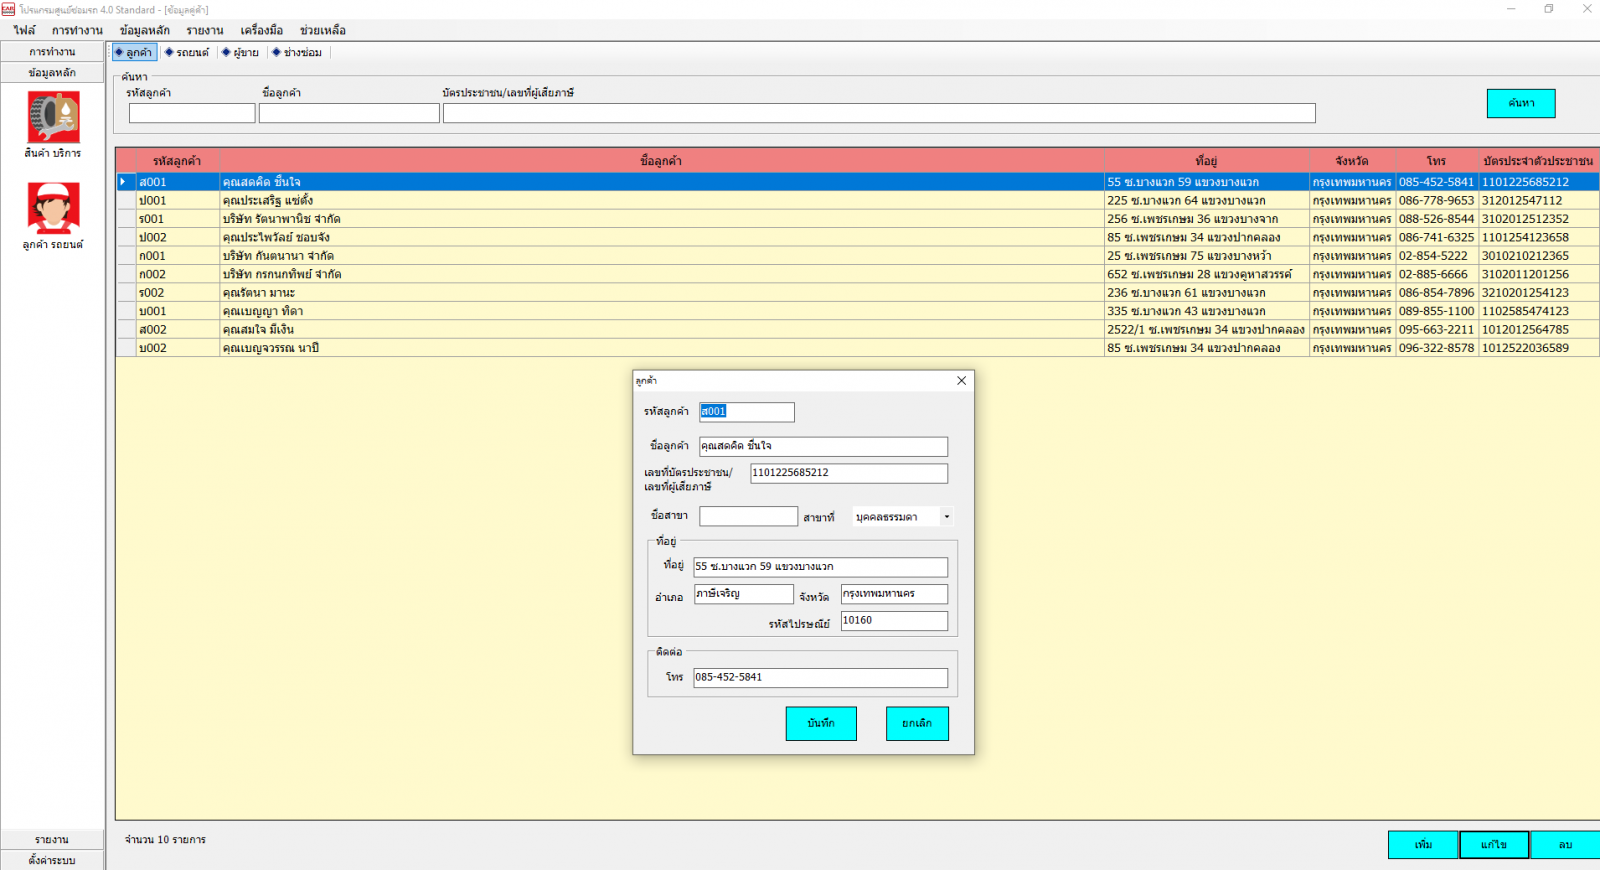Click the dialog tax ID field 1101225685212
This screenshot has width=1600, height=870.
coord(849,473)
